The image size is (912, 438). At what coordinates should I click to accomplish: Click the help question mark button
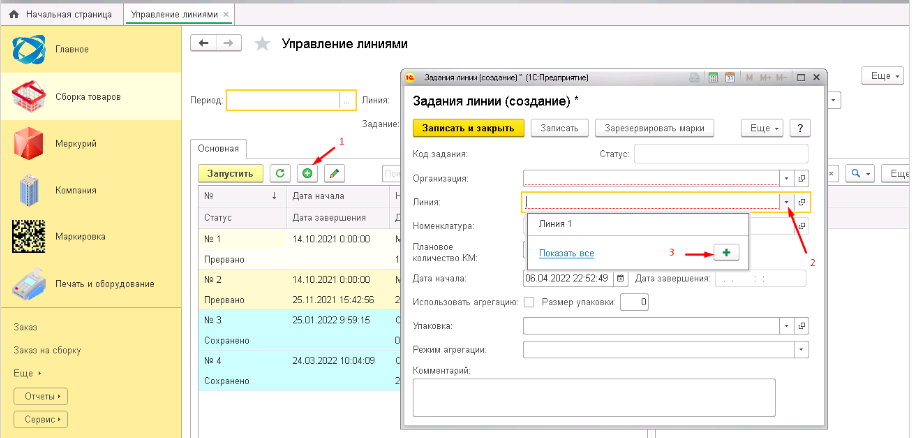click(x=800, y=128)
